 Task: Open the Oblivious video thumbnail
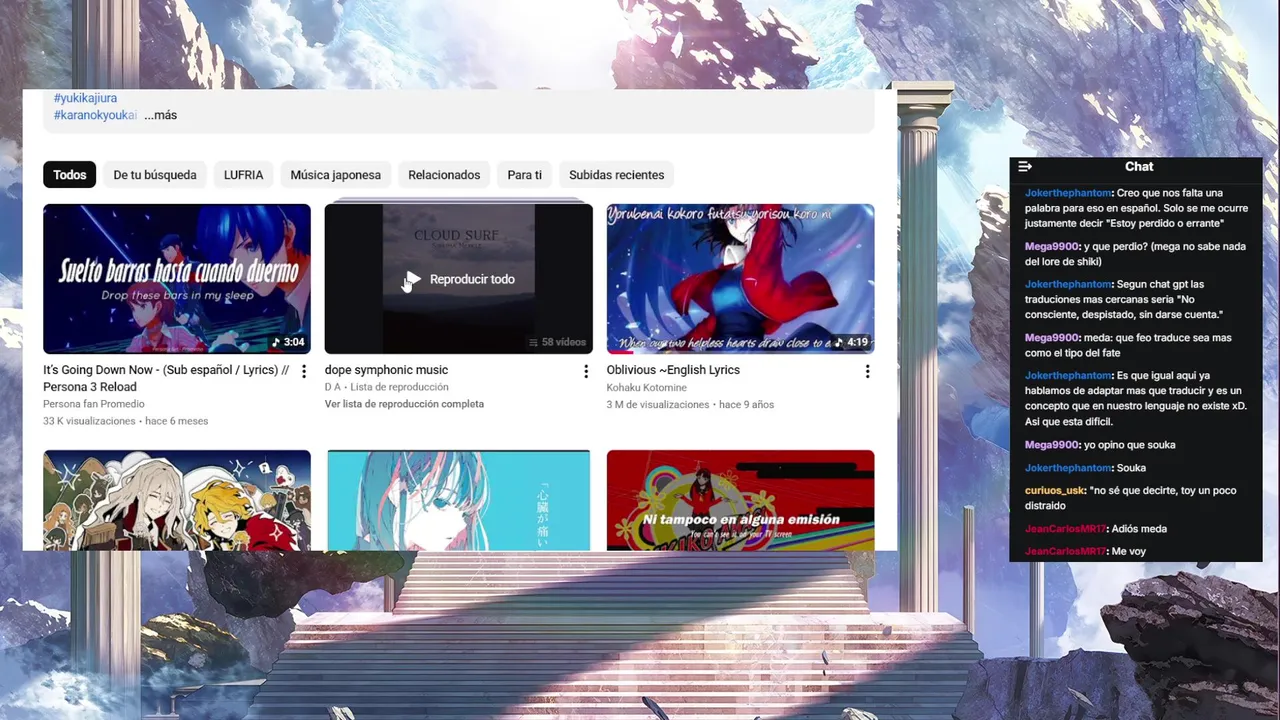740,279
